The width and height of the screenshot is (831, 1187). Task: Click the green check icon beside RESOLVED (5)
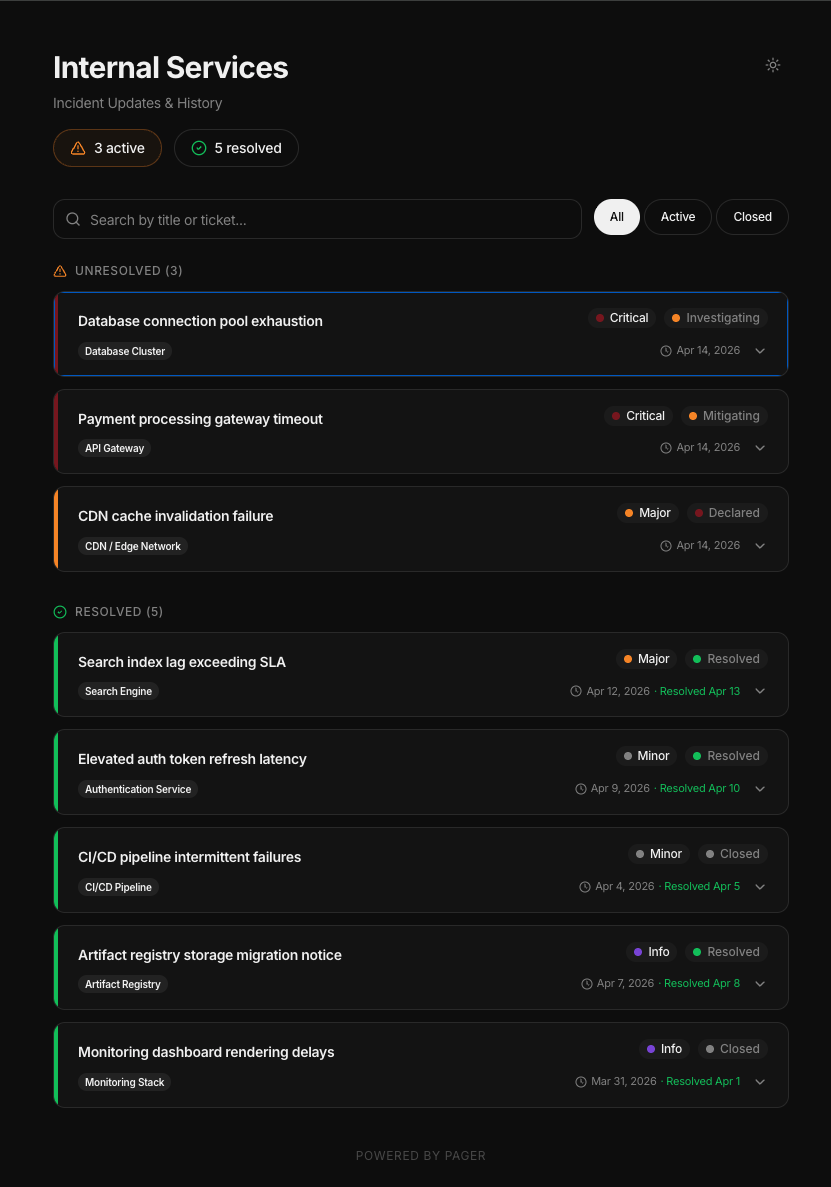(59, 611)
